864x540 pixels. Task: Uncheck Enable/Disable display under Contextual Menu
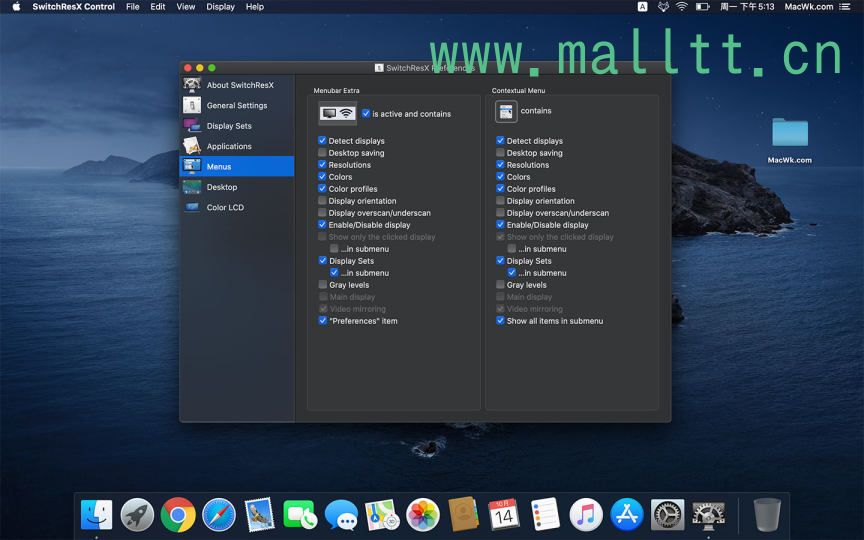pyautogui.click(x=500, y=224)
